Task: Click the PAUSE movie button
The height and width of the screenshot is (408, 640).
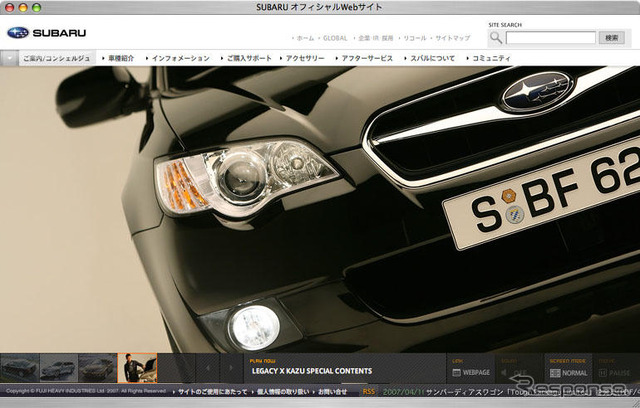Action: pos(615,373)
